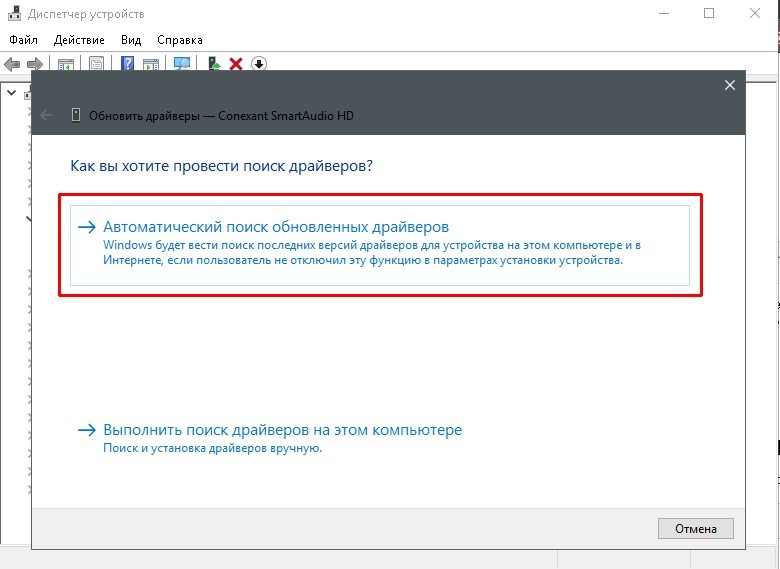The height and width of the screenshot is (569, 780).
Task: Open the Файл menu
Action: 23,40
